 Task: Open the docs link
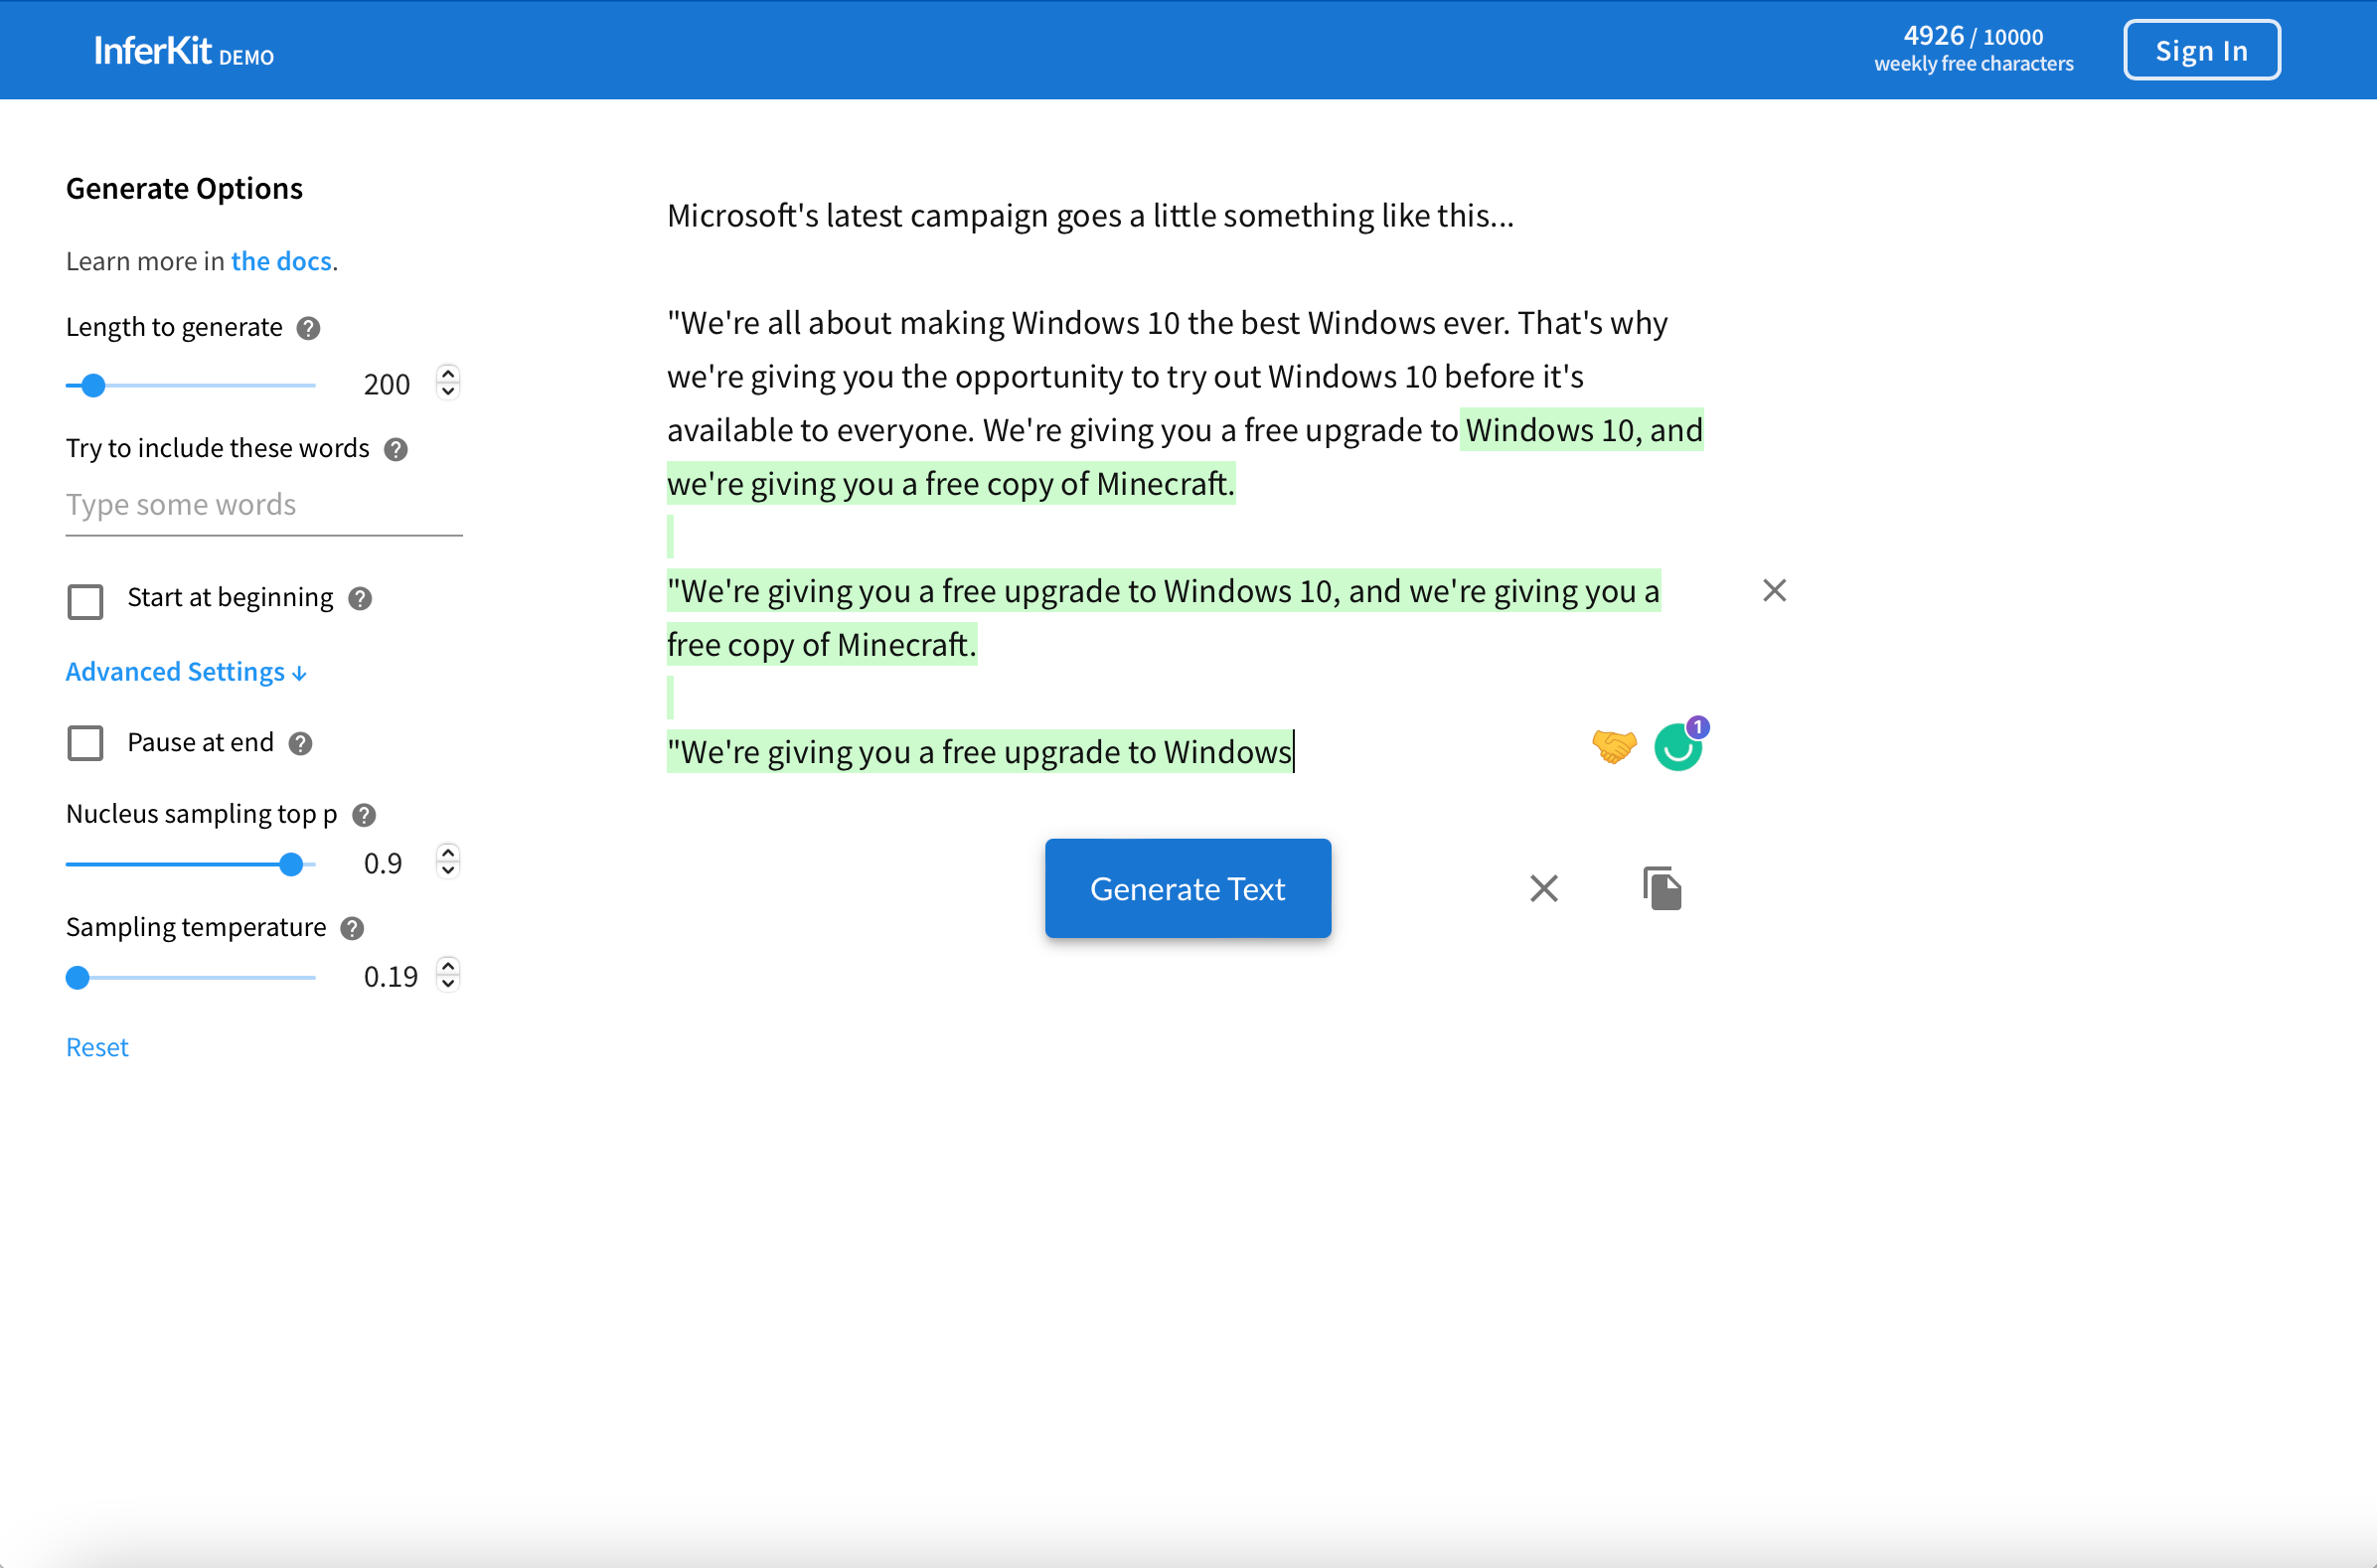281,261
